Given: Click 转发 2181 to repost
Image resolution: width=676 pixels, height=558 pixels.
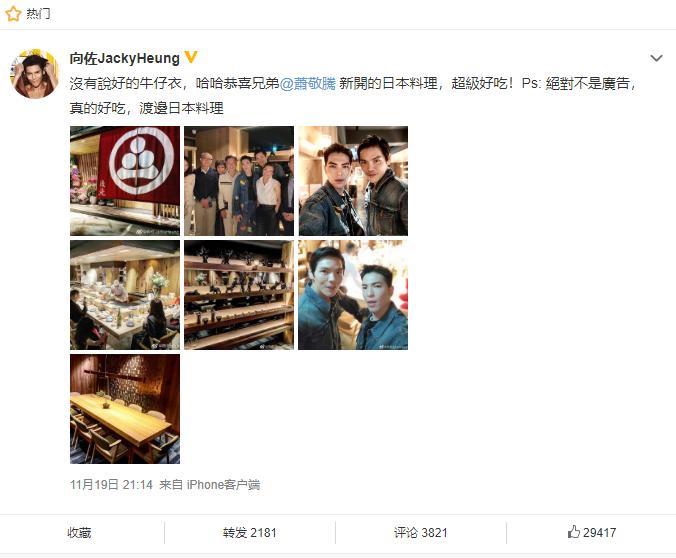Looking at the screenshot, I should pos(250,533).
